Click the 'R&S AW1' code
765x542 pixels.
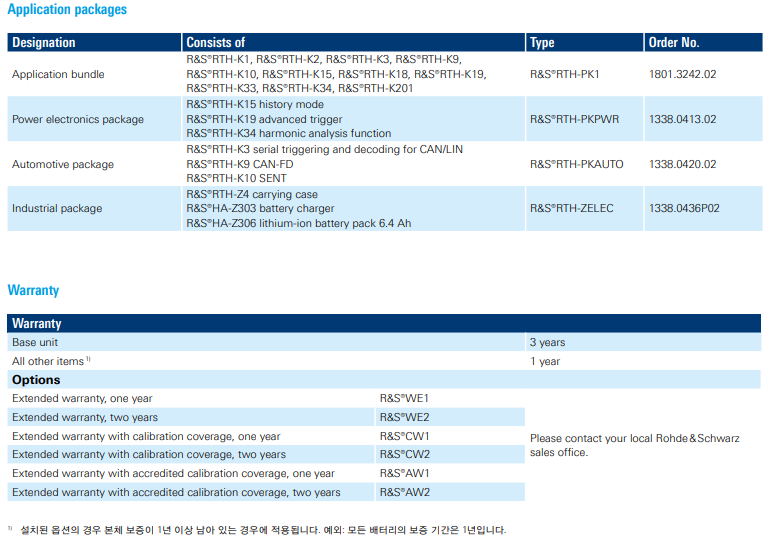(x=404, y=474)
